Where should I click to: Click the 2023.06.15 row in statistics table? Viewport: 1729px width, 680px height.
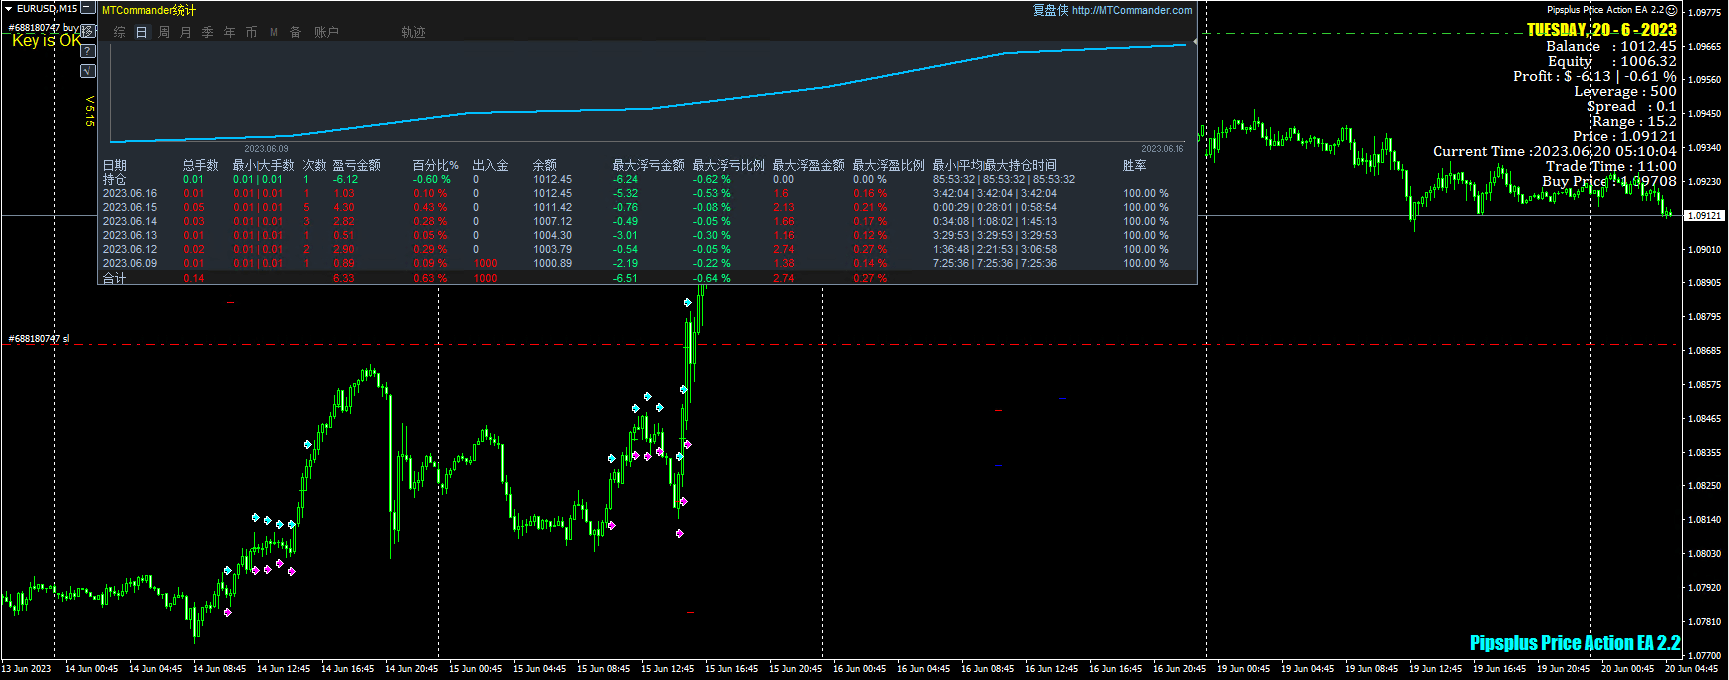[130, 208]
